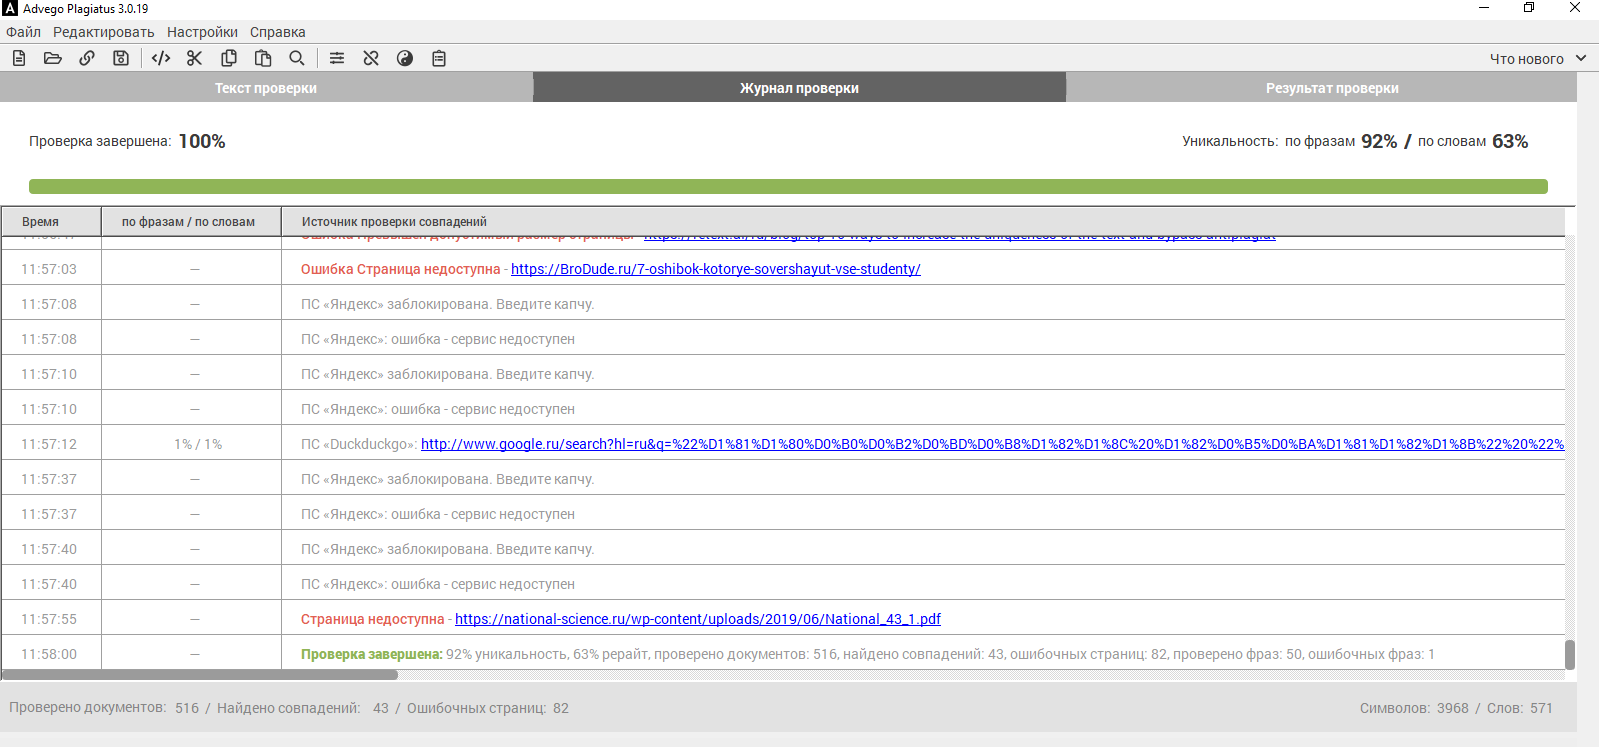1599x747 pixels.
Task: Click the copy toolbar icon
Action: [x=229, y=58]
